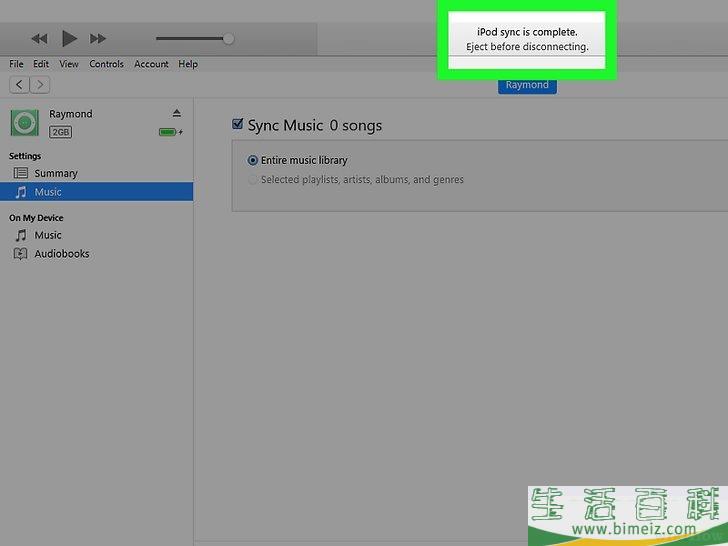Eject the Raymond iPod
Image resolution: width=728 pixels, height=546 pixels.
[x=176, y=113]
